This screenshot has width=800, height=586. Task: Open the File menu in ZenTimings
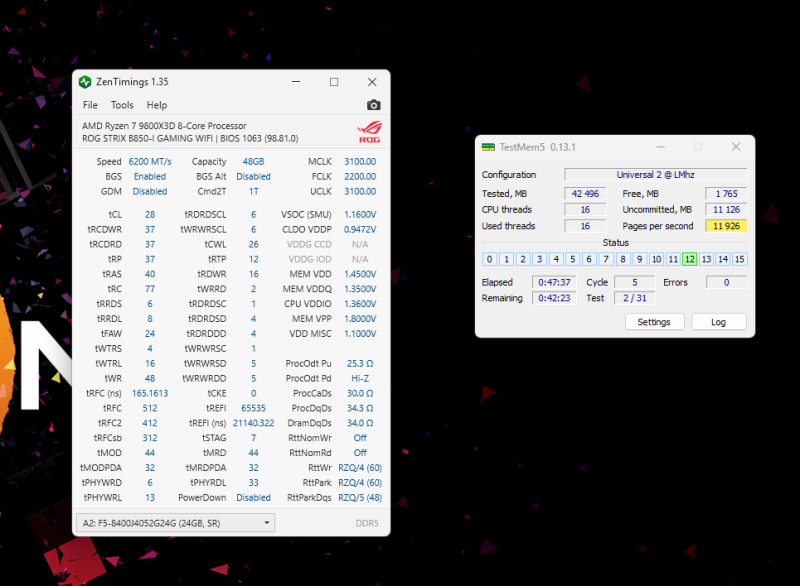tap(90, 105)
